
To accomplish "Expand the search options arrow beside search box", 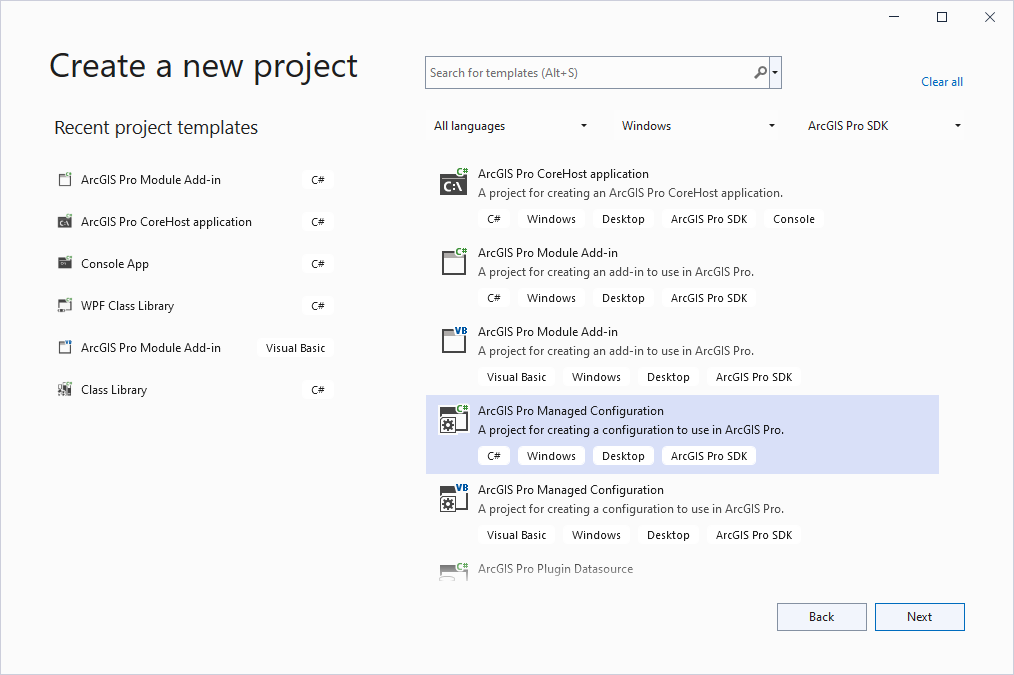I will click(774, 72).
